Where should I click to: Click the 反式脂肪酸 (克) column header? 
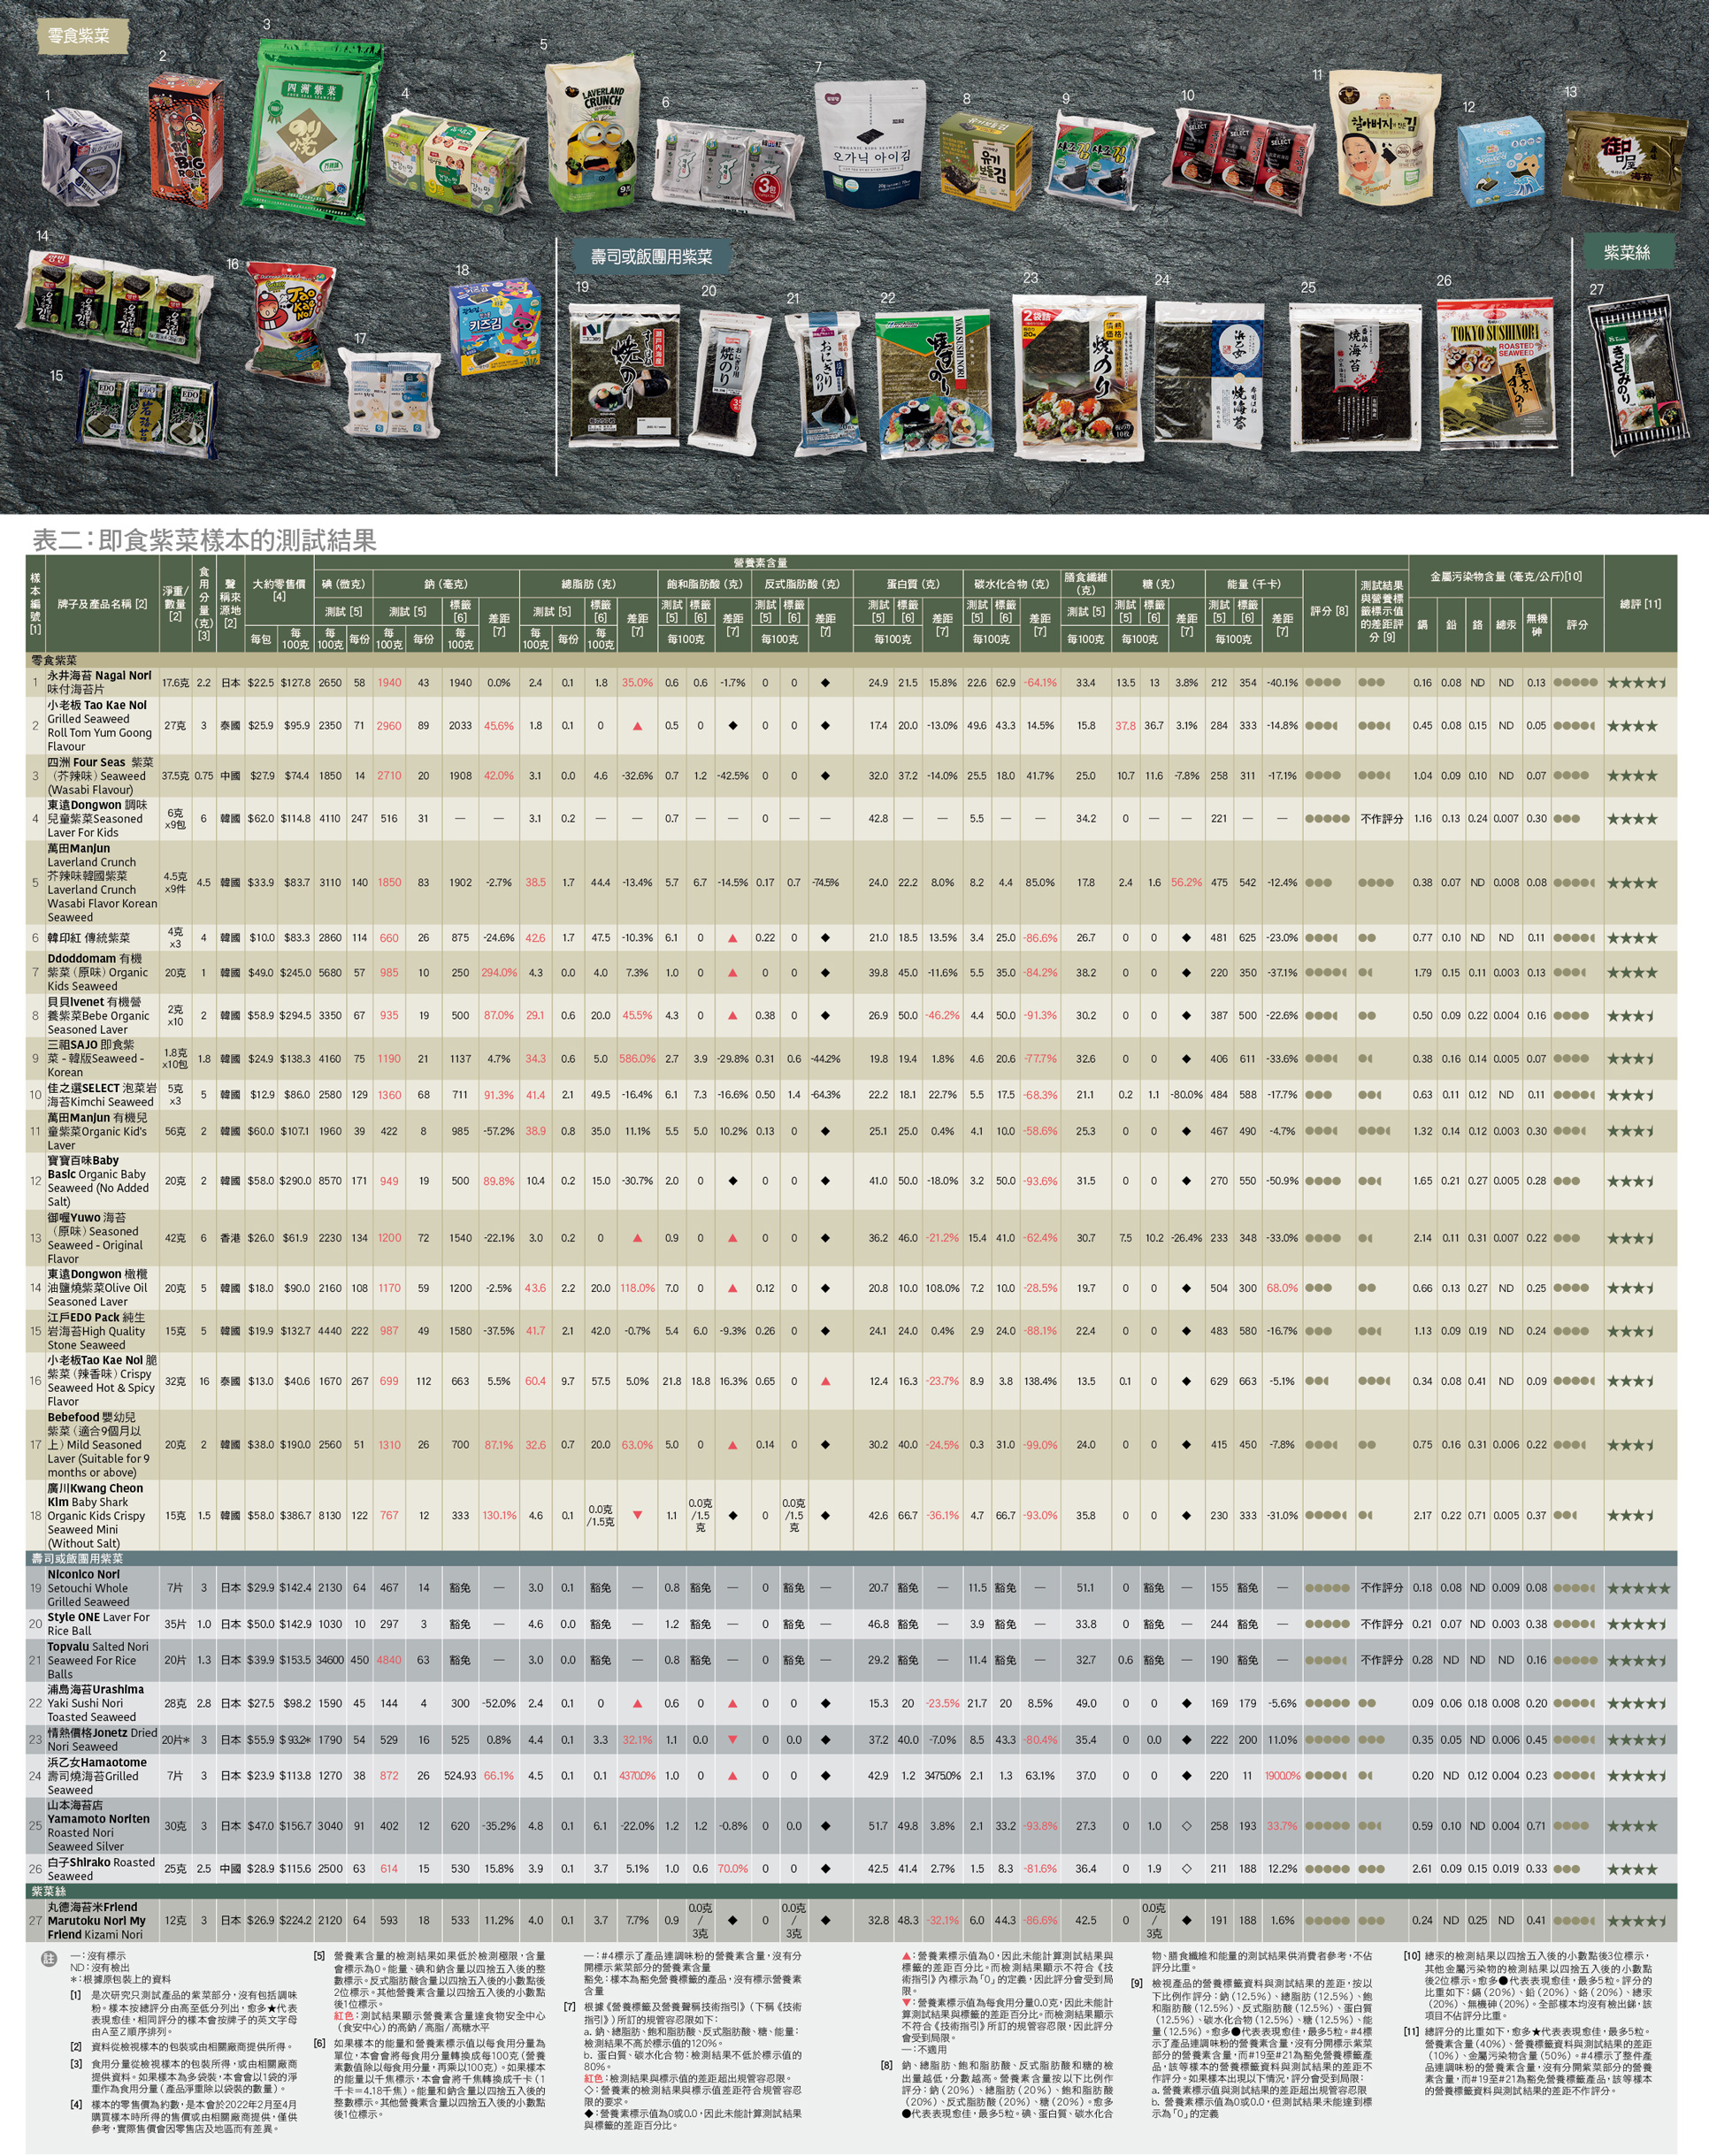tap(802, 584)
